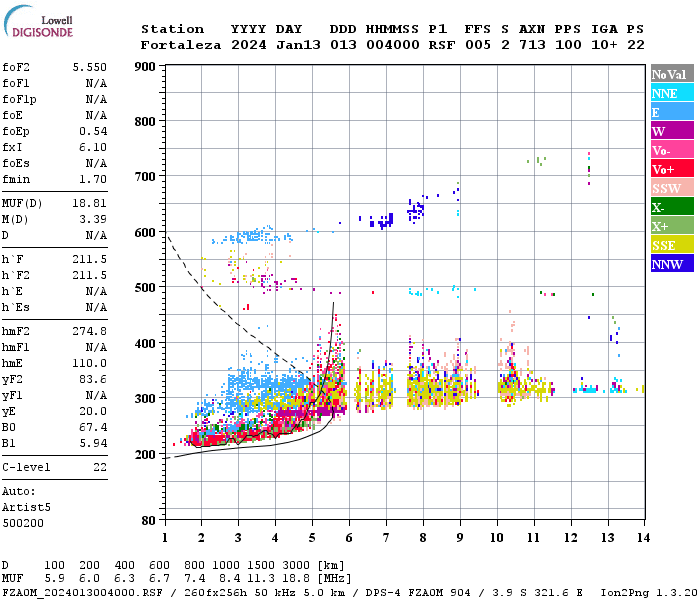Click the Artist5 auto-scaling label

[26, 508]
